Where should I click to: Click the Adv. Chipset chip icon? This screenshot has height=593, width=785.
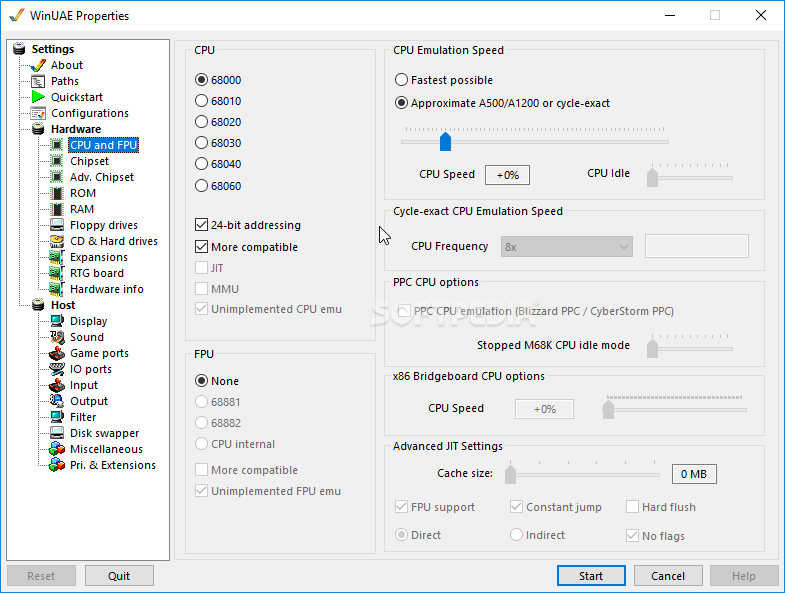point(57,177)
